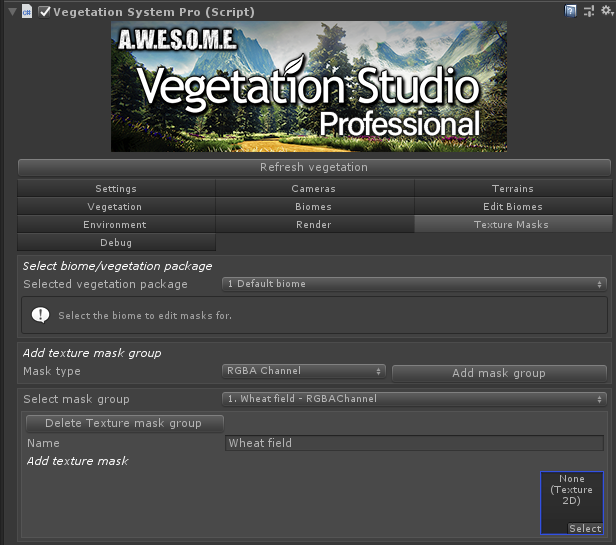The image size is (616, 545).
Task: Switch to the Cameras tab
Action: [314, 189]
